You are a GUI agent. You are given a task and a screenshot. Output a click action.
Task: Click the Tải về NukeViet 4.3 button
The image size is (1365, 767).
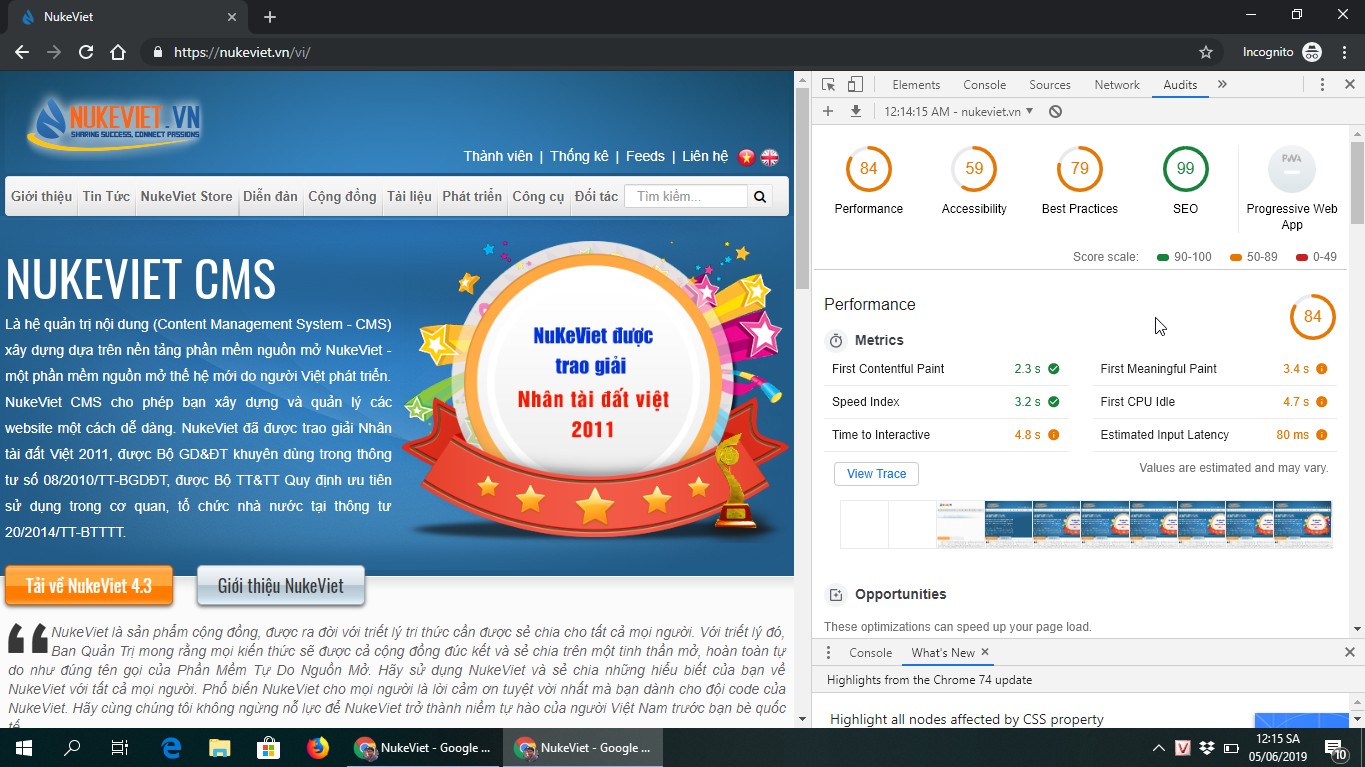(89, 586)
